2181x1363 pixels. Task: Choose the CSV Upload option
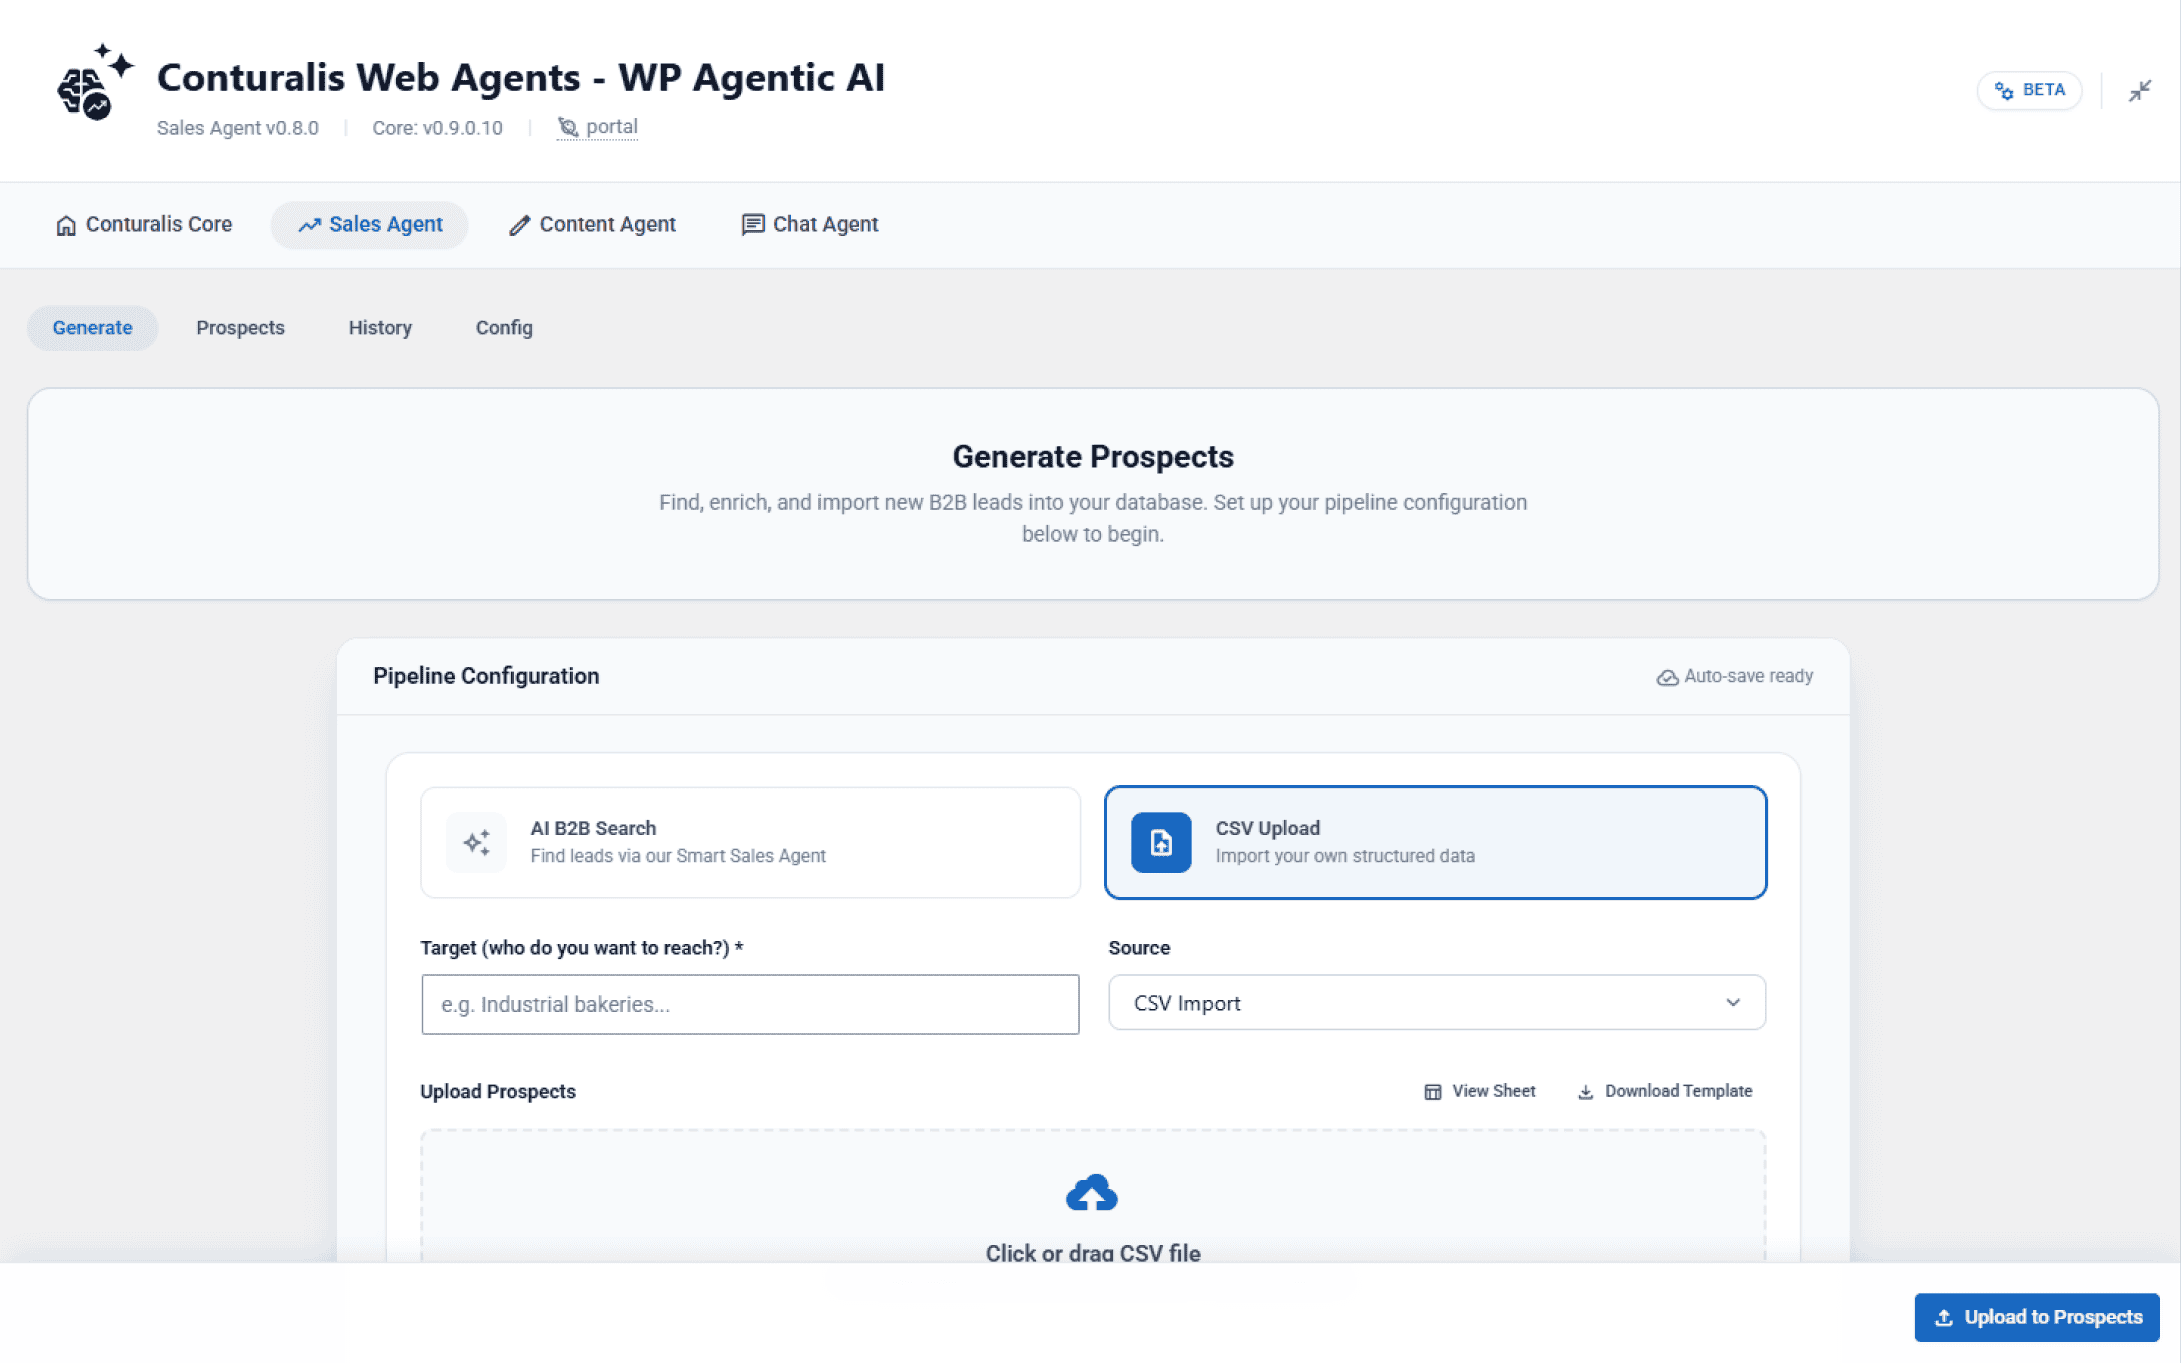click(x=1435, y=842)
